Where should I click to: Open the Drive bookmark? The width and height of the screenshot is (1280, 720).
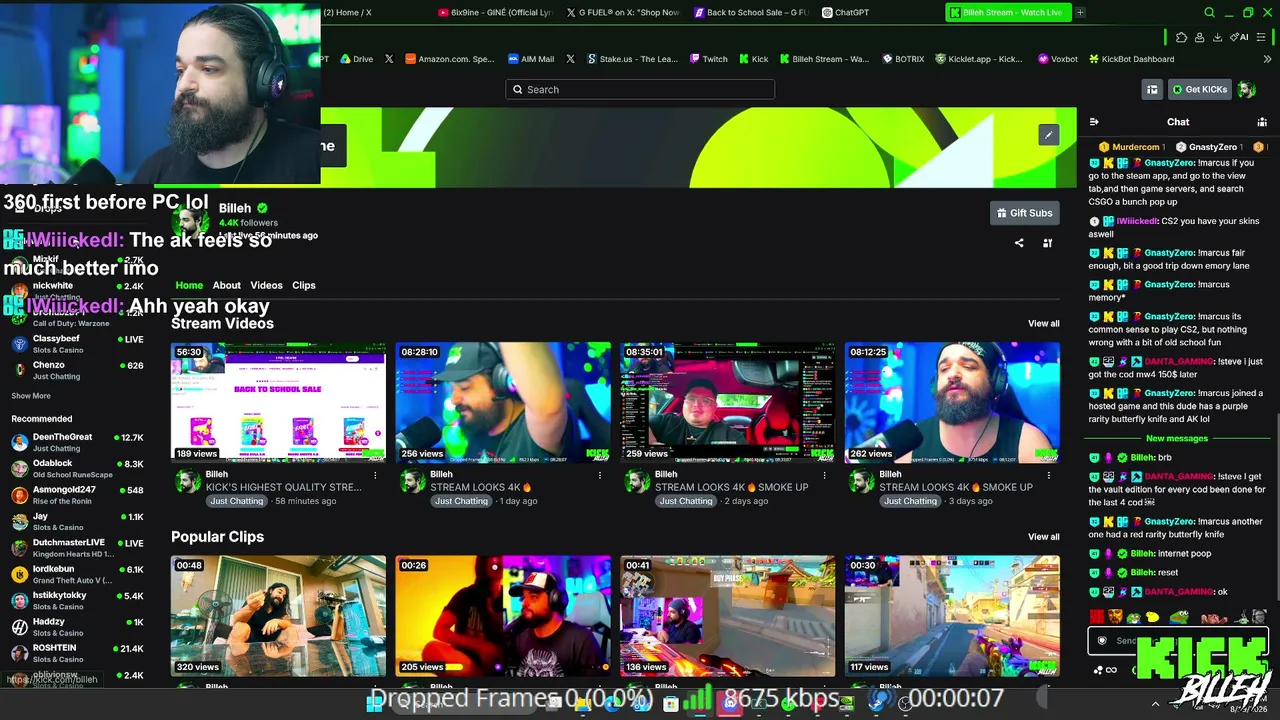tap(356, 59)
